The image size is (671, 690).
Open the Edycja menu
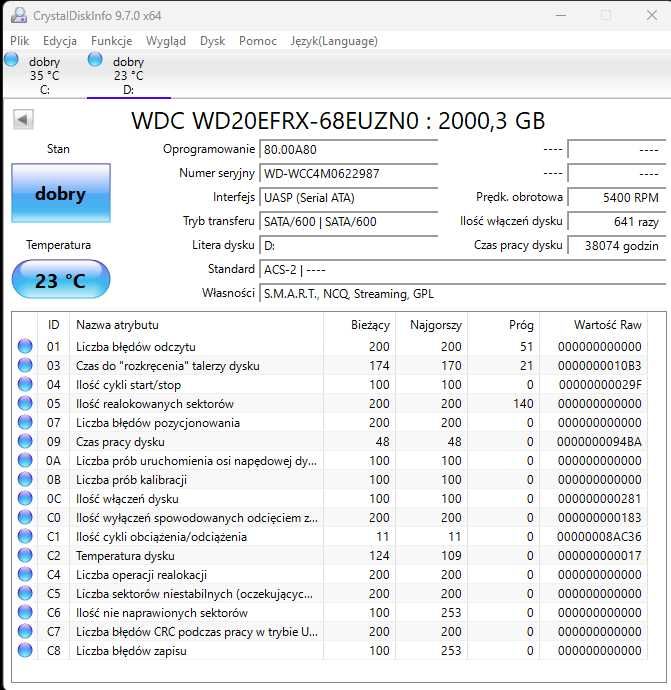(x=60, y=41)
